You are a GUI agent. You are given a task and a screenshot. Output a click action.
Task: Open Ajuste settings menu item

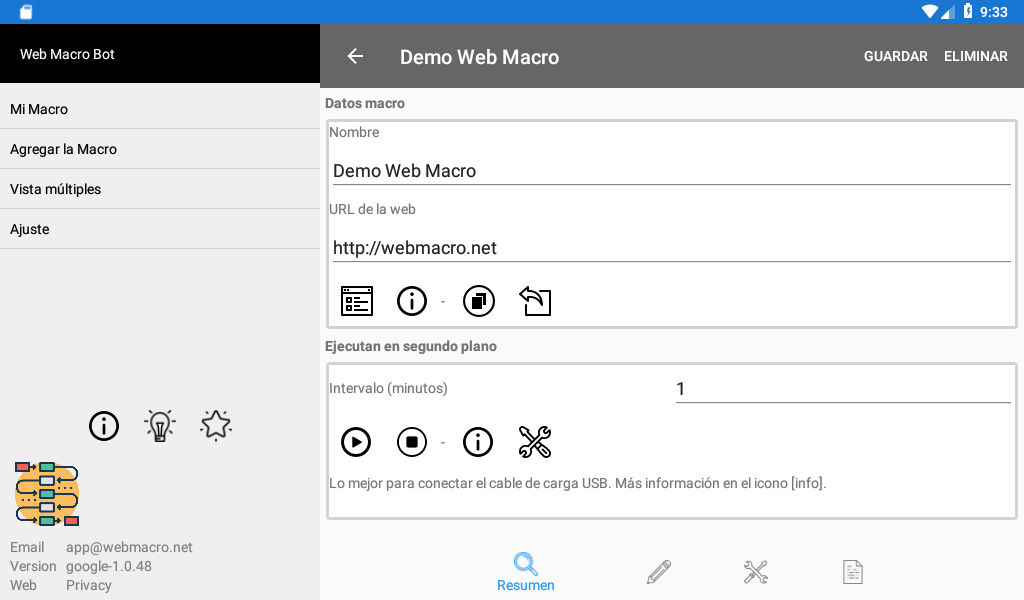160,229
